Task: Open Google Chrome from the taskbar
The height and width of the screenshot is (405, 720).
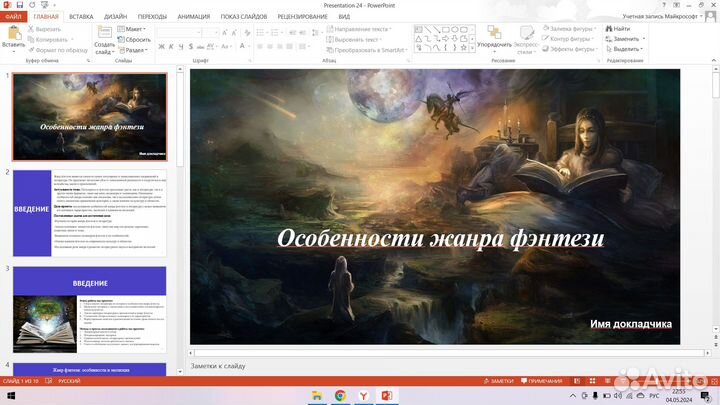Action: point(340,396)
